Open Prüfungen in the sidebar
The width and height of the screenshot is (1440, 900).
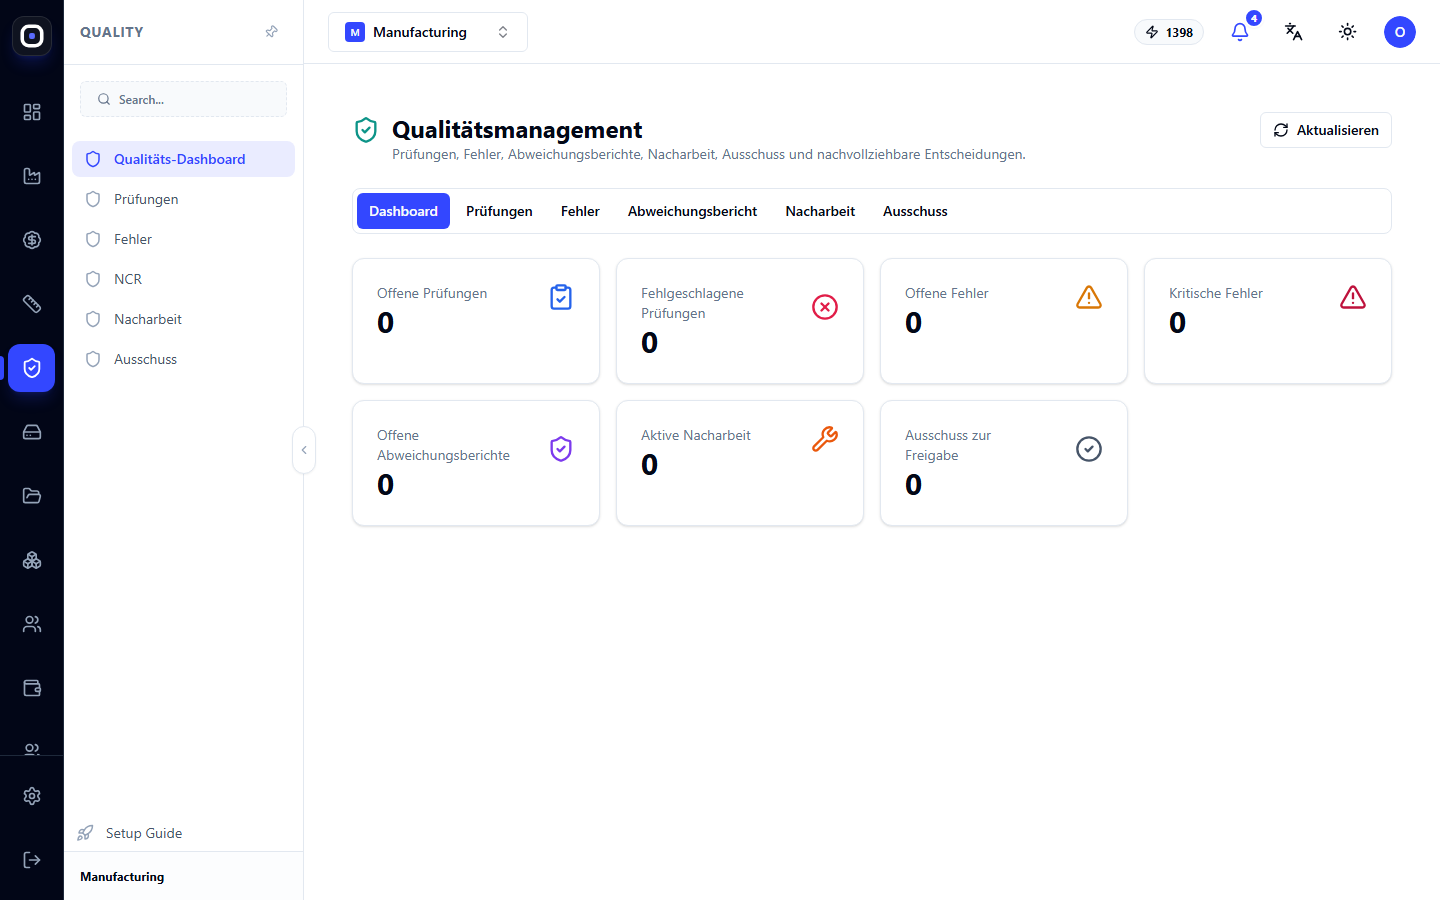183,199
